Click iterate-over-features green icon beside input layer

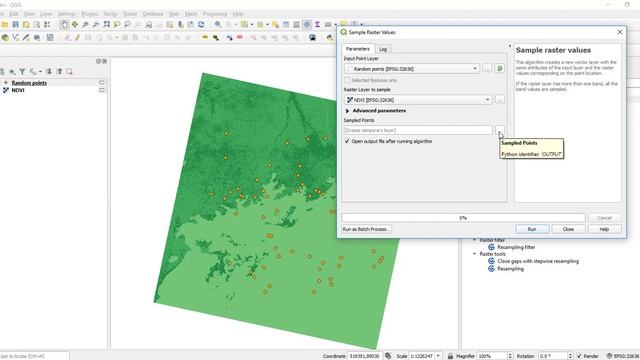500,69
